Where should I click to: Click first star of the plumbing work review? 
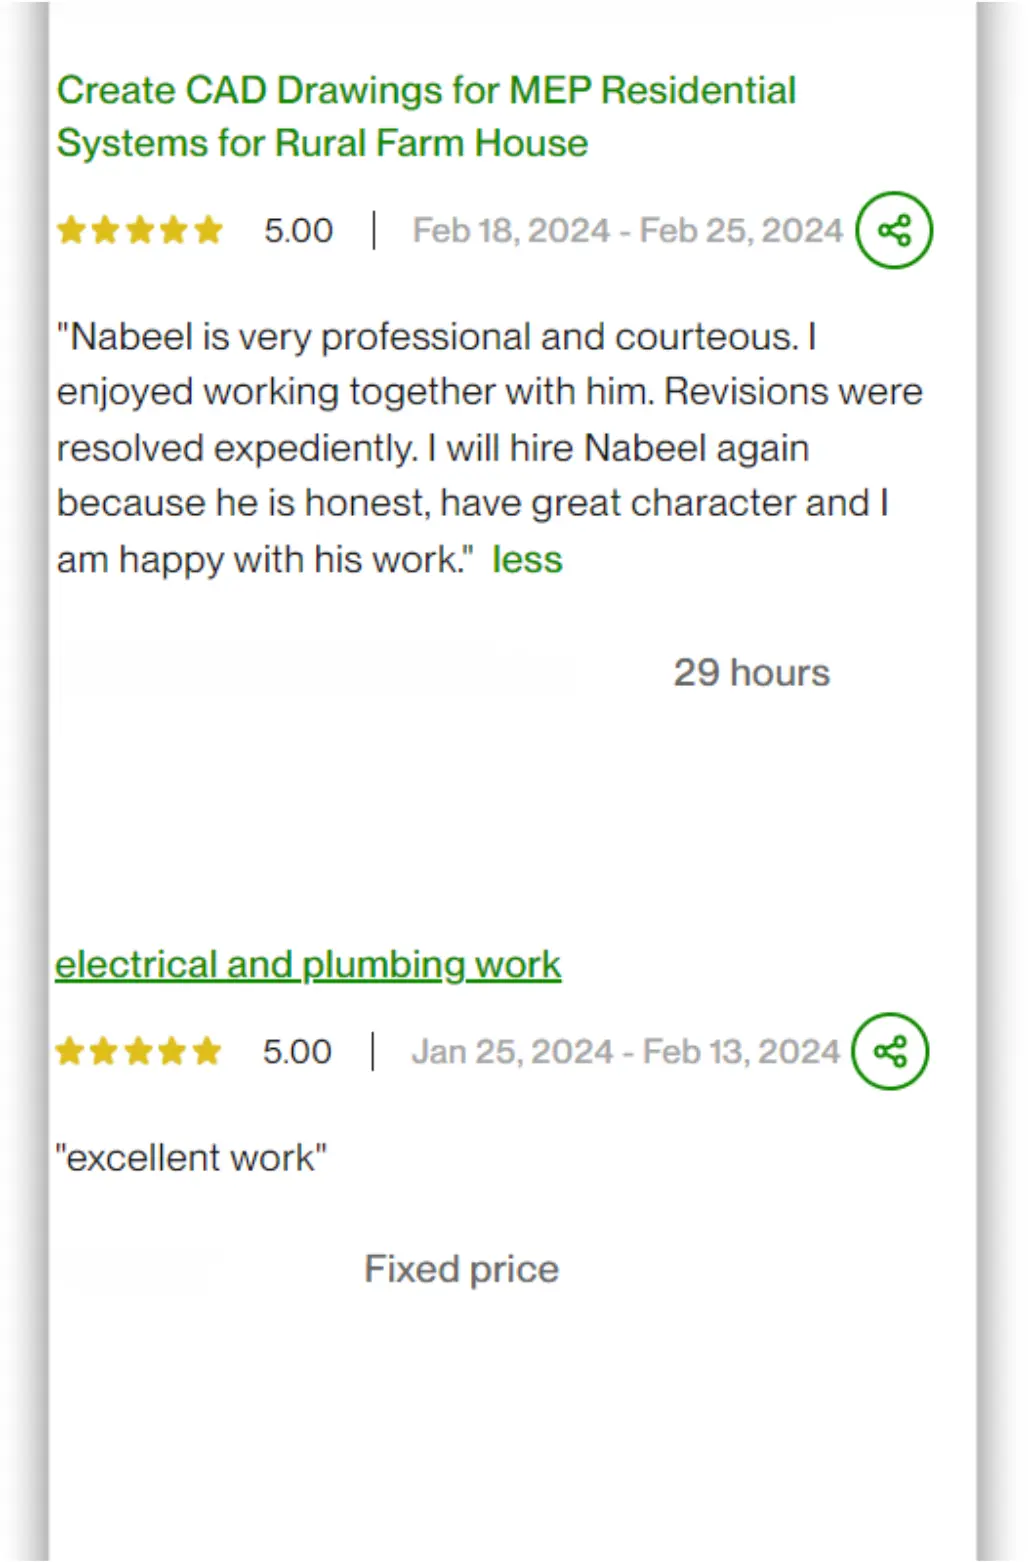tap(71, 1051)
